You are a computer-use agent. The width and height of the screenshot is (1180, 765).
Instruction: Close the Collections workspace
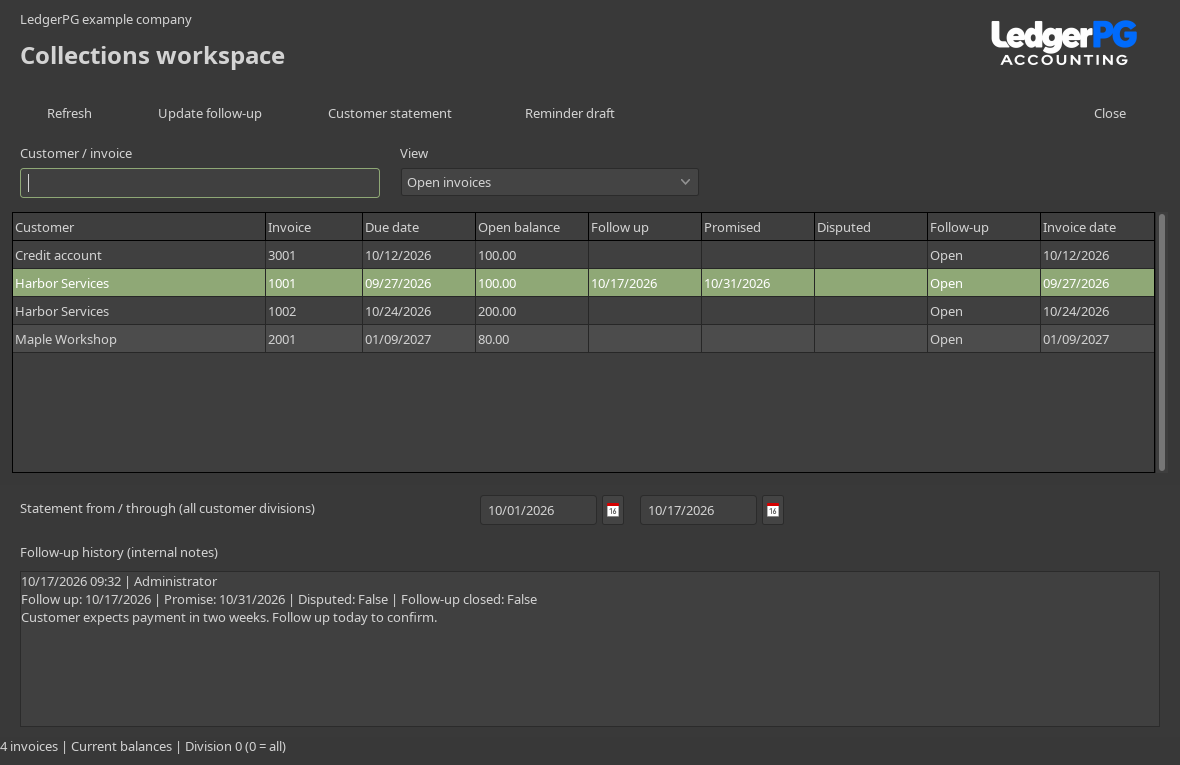[x=1110, y=114]
